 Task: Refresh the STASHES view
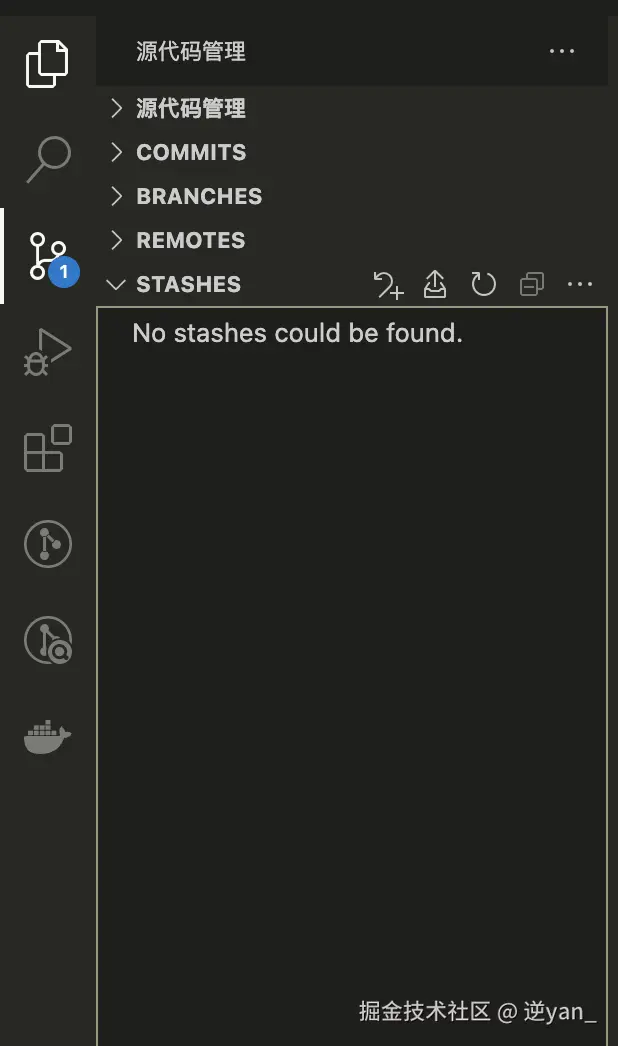[483, 285]
